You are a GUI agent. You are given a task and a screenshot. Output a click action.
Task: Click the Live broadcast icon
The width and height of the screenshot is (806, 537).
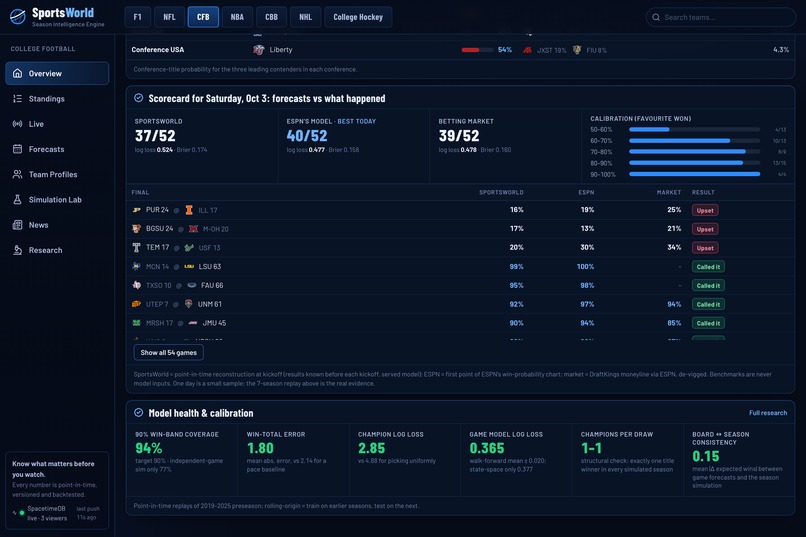pos(17,124)
